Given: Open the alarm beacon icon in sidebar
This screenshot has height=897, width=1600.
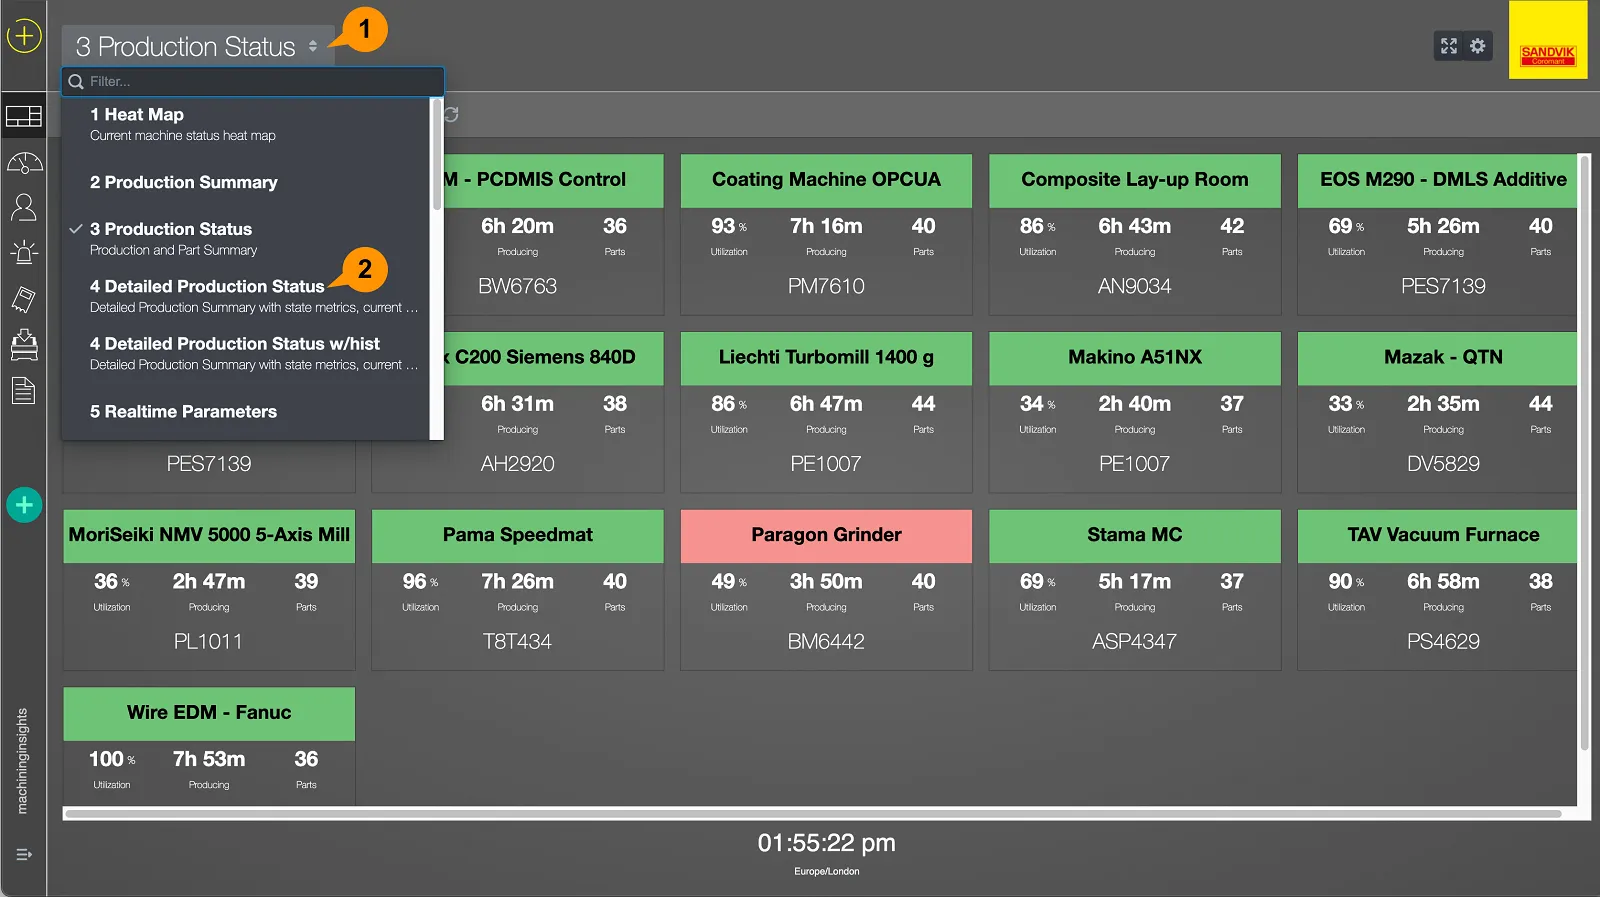Looking at the screenshot, I should tap(24, 252).
